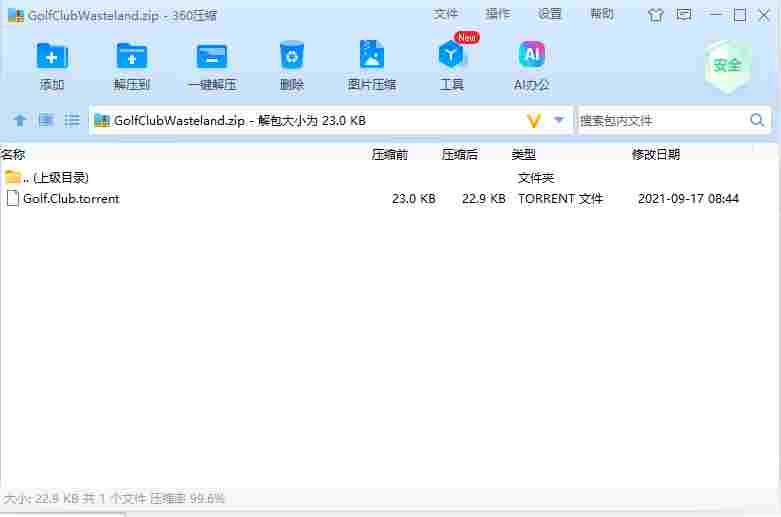Click the orange V icon in the path bar
781x517 pixels.
point(533,121)
